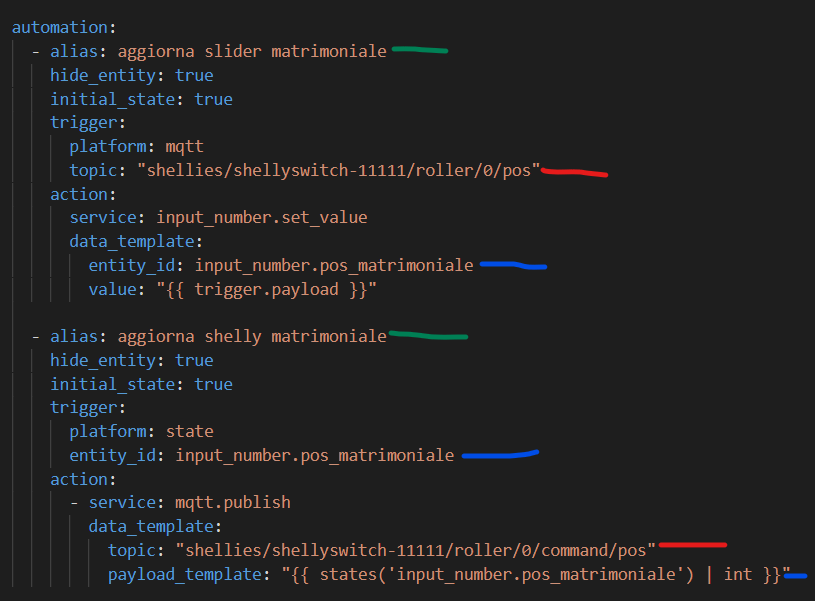
Task: Click the int filter in payload template
Action: point(738,574)
